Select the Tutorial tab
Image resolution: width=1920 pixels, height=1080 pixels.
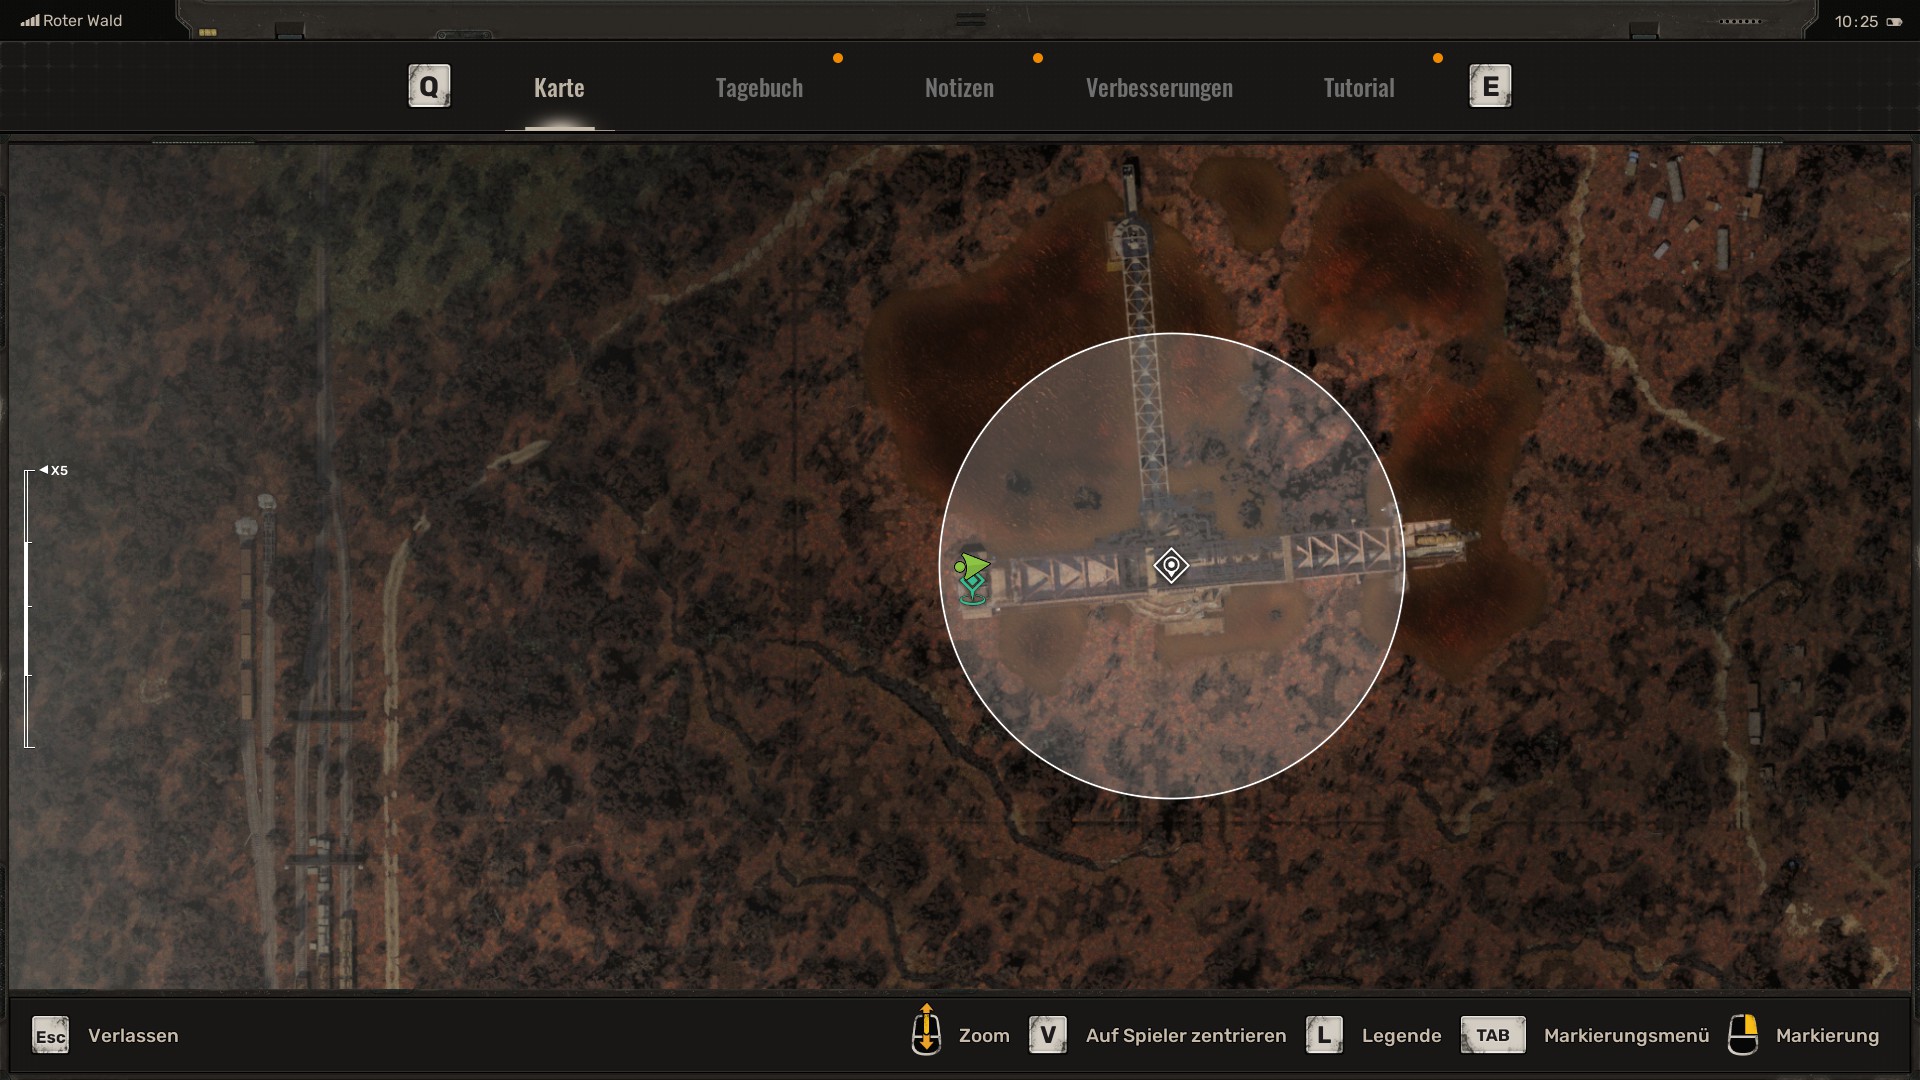pos(1358,88)
